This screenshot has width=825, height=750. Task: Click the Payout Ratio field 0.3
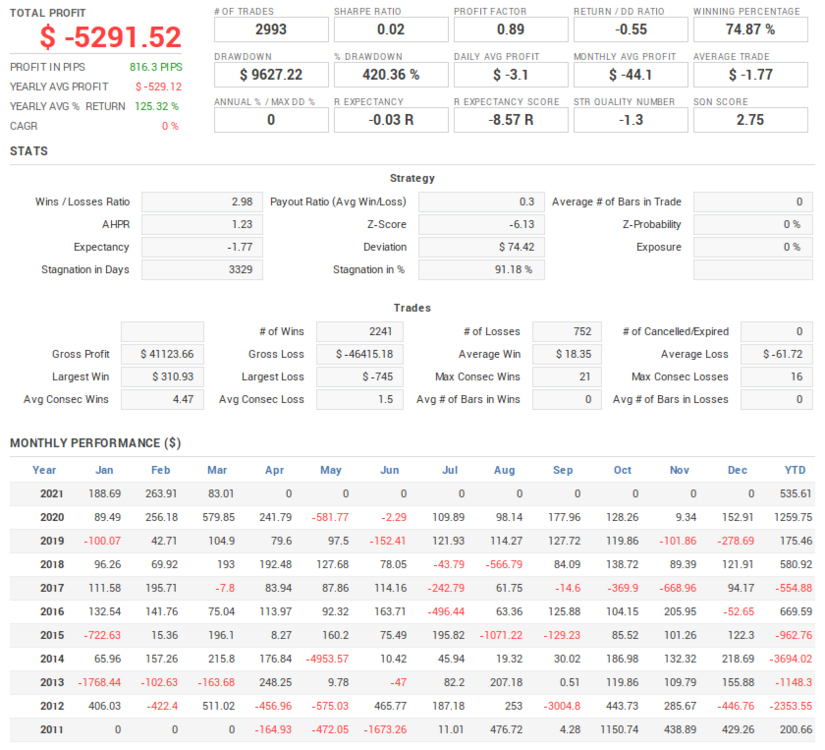pyautogui.click(x=481, y=202)
